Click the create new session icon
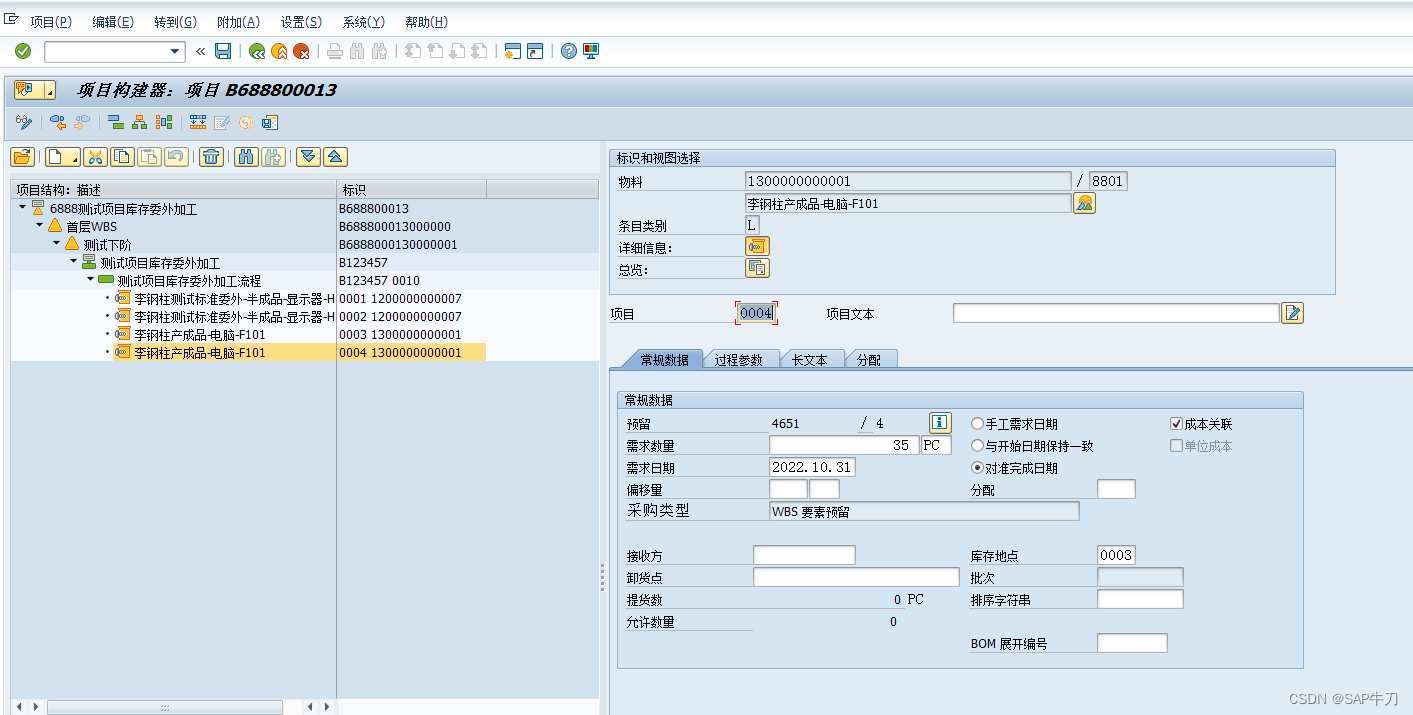This screenshot has height=715, width=1413. (x=513, y=51)
